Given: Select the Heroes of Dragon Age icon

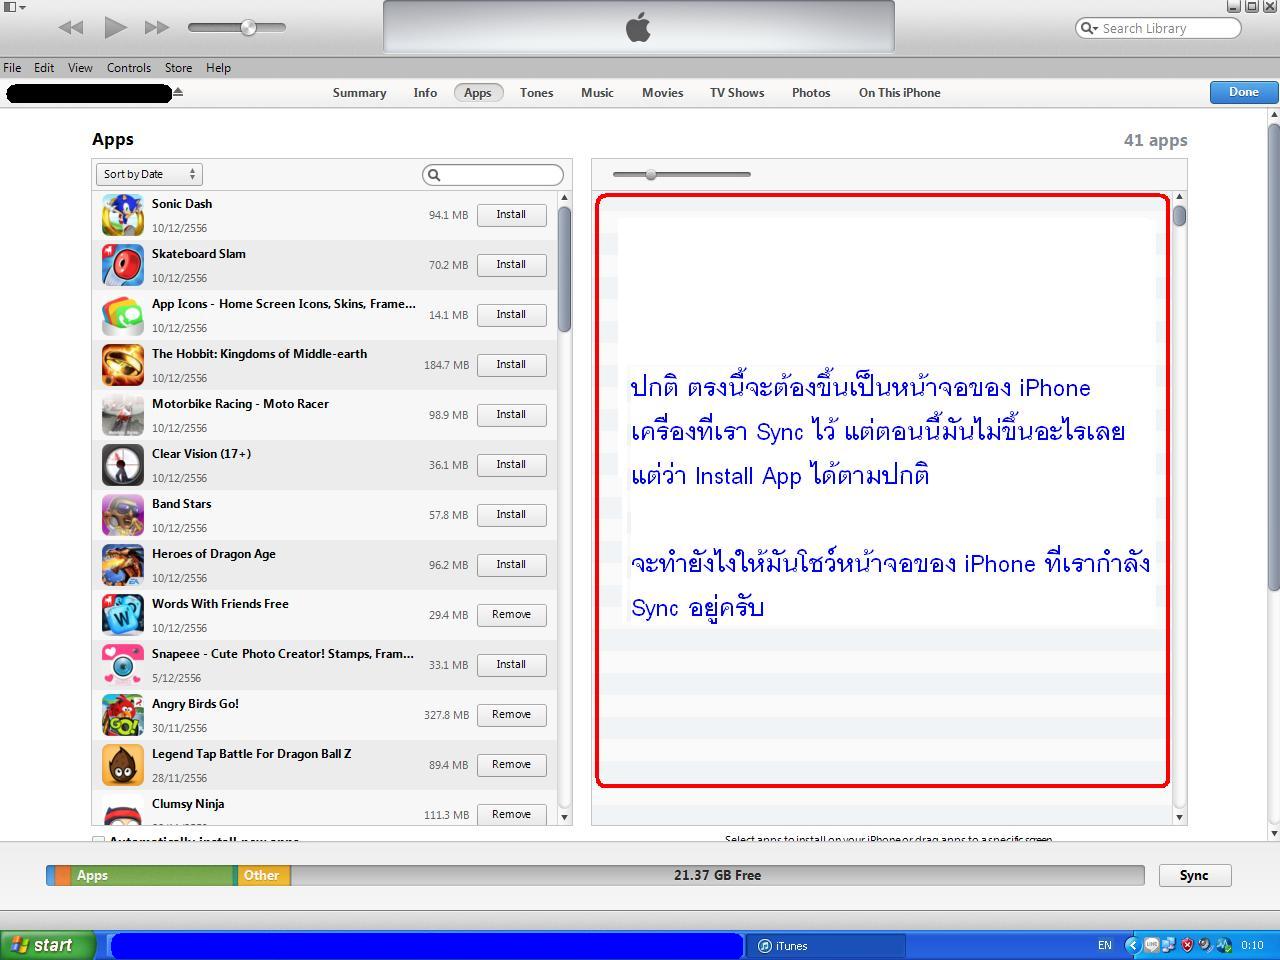Looking at the screenshot, I should [x=122, y=565].
